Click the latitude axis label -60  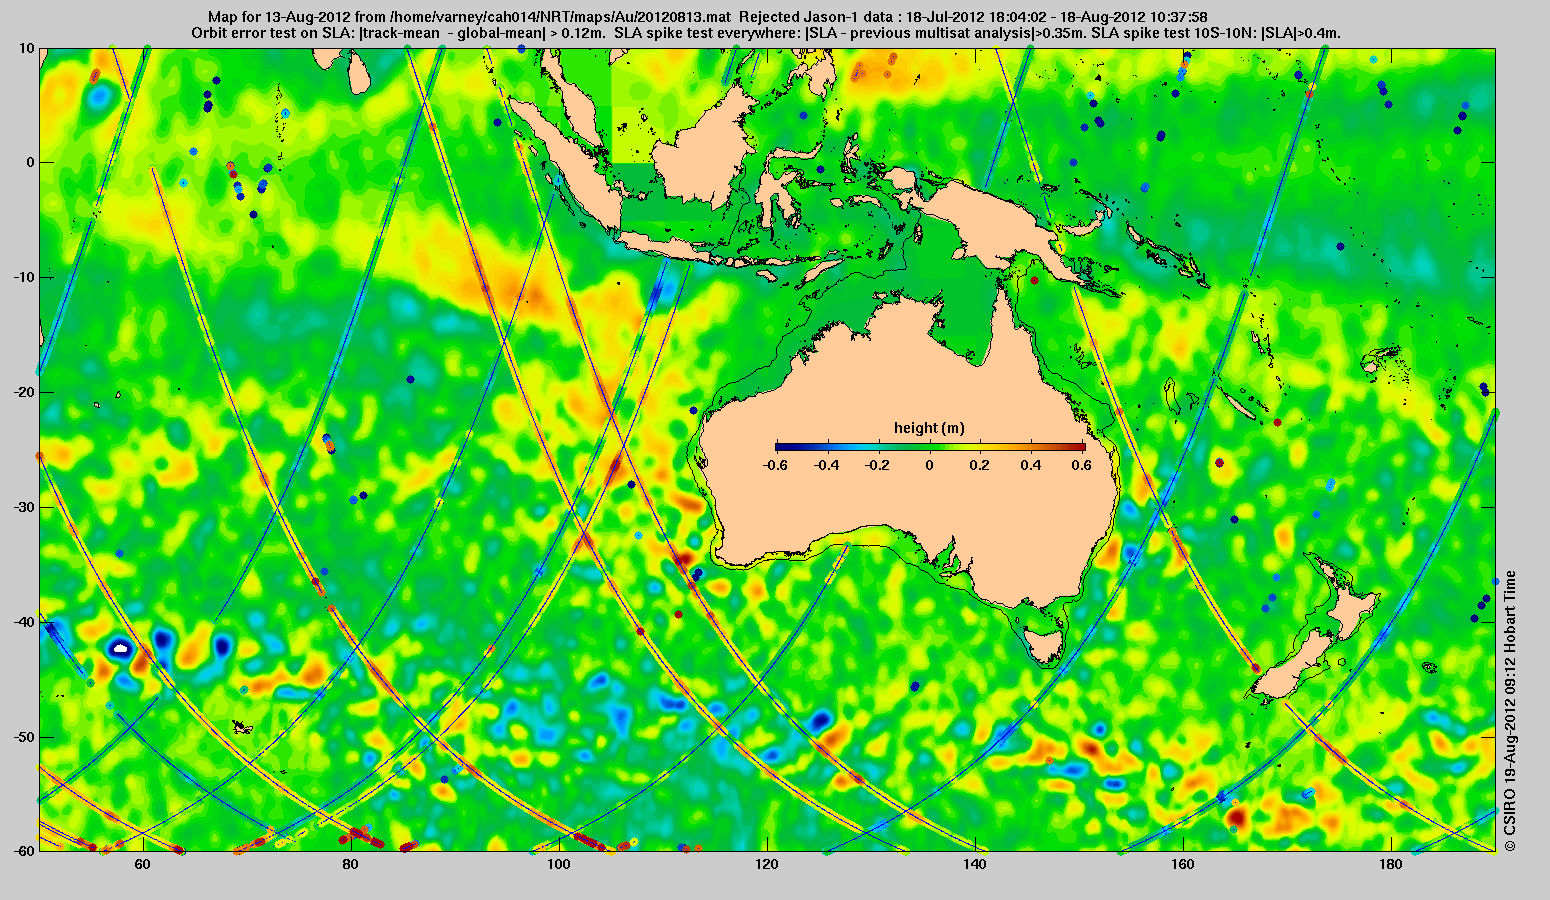(24, 851)
